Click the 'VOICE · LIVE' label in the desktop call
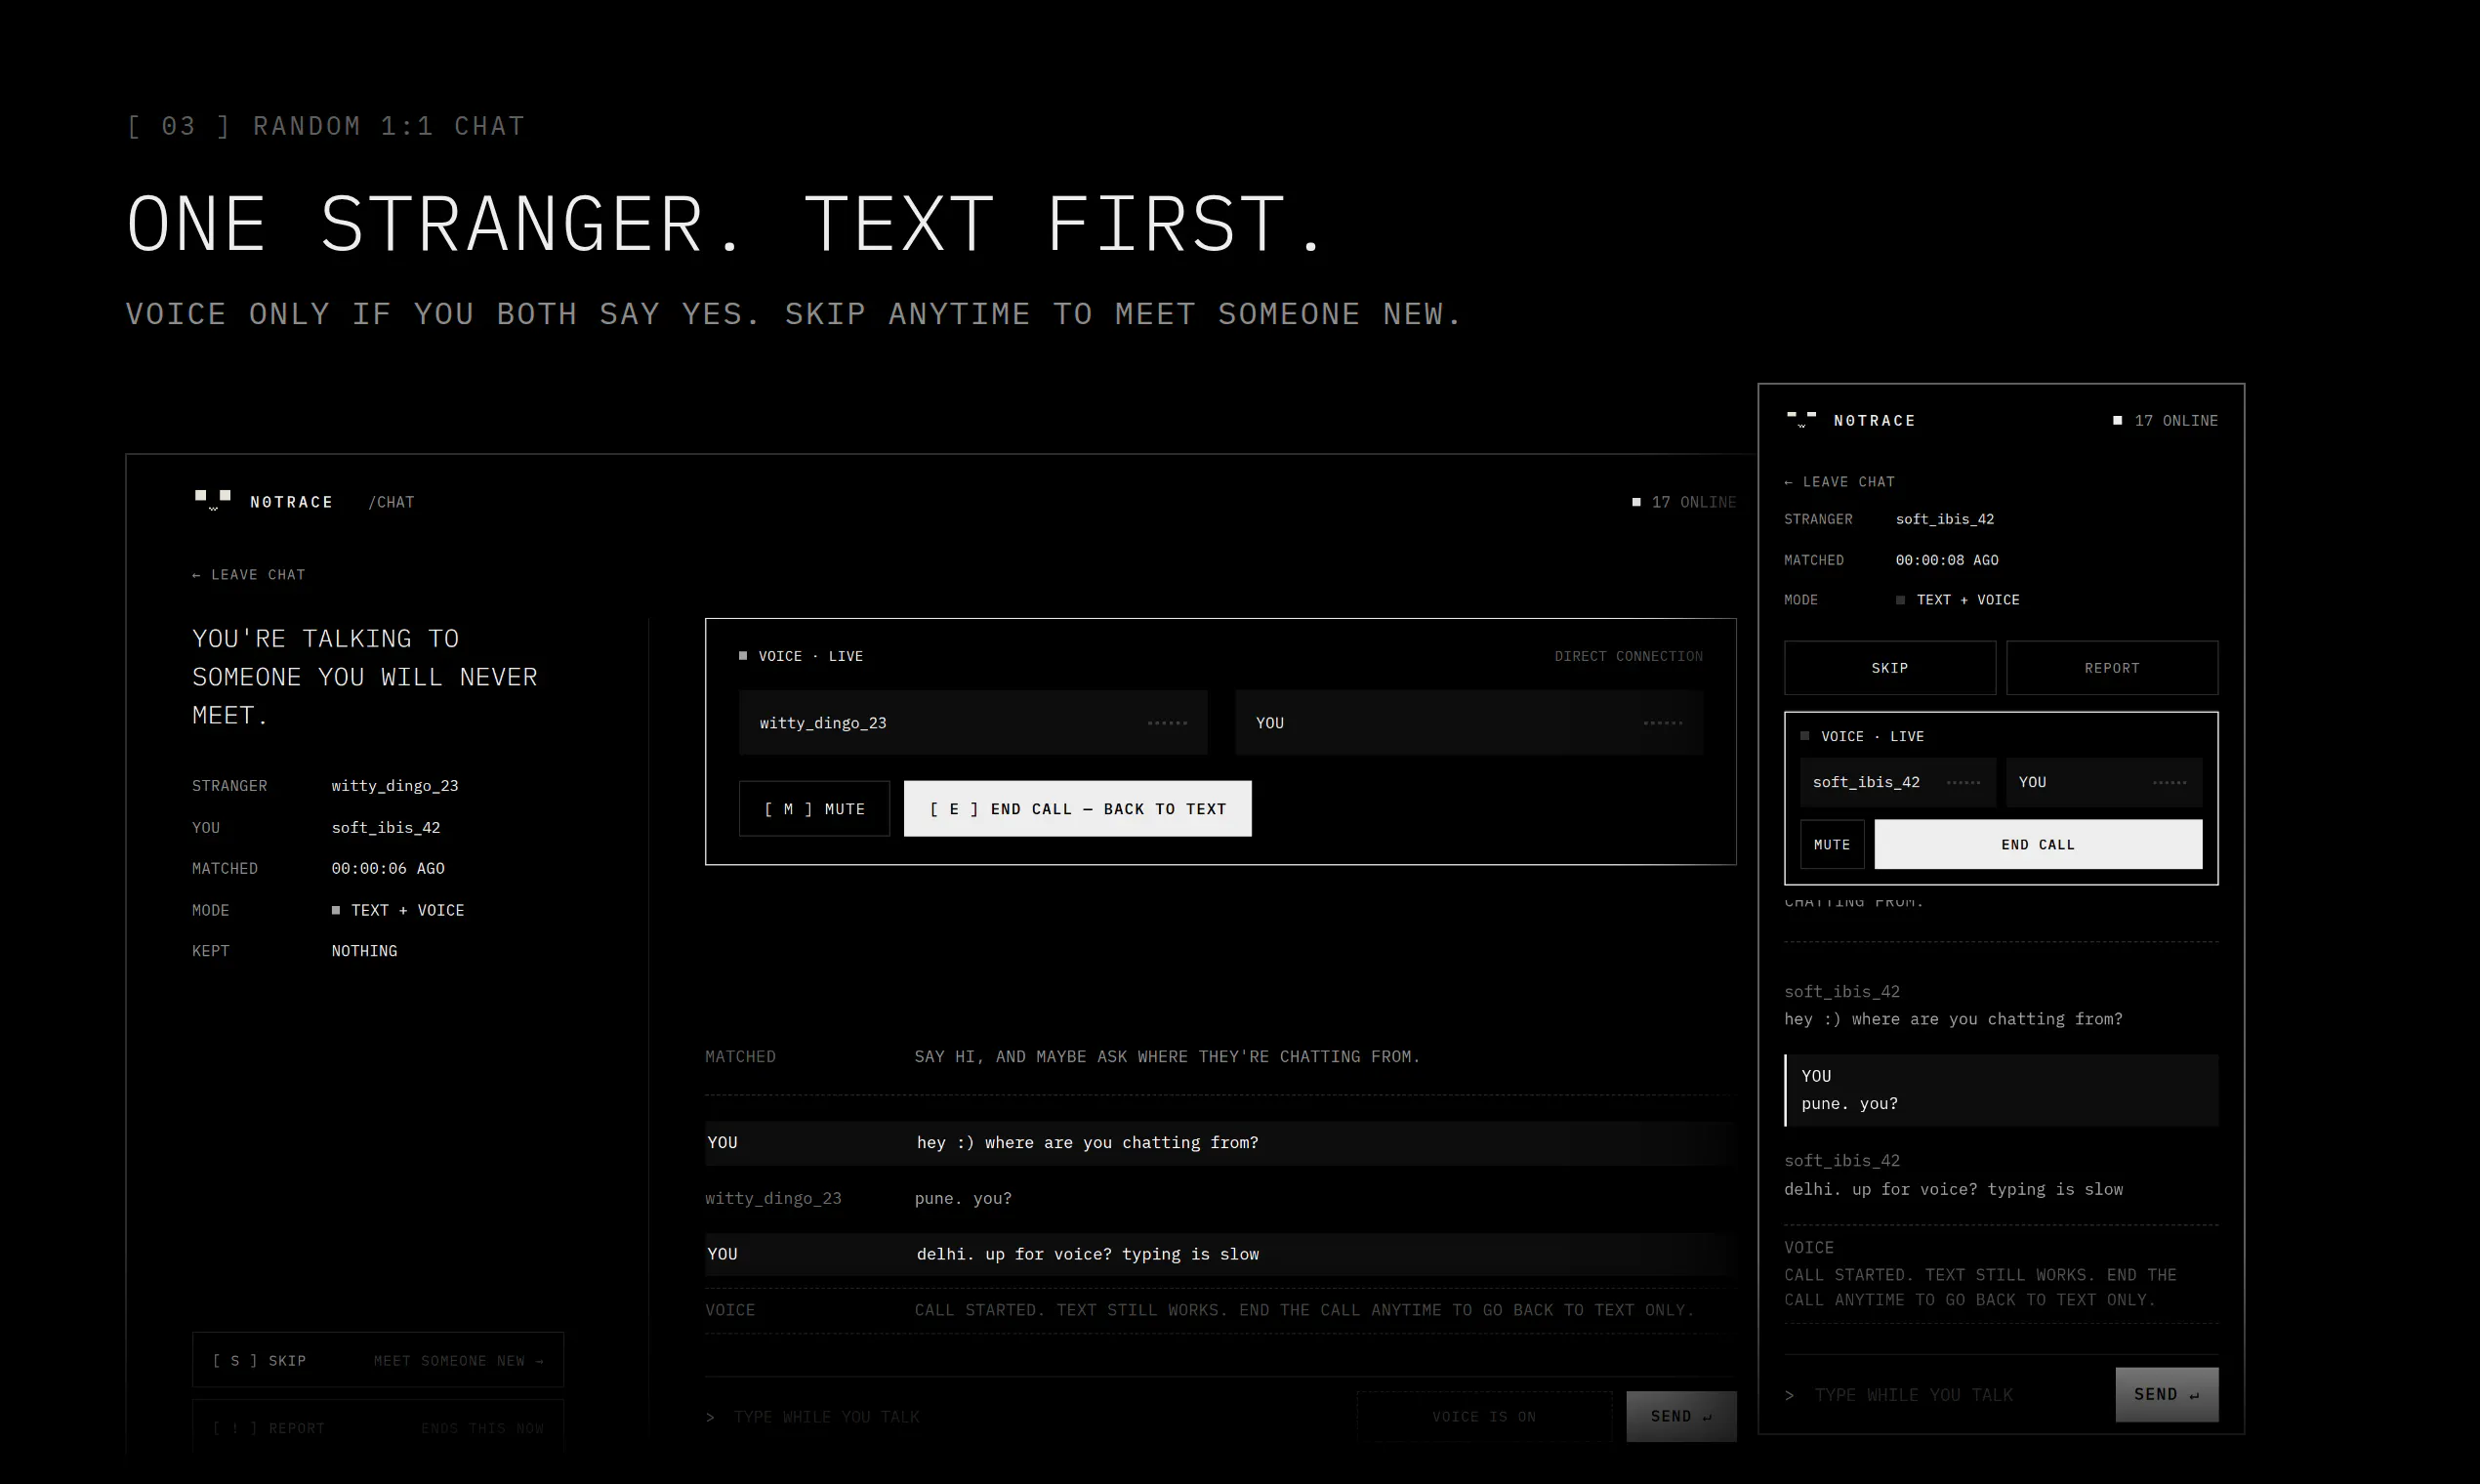This screenshot has height=1484, width=2480. click(x=801, y=656)
